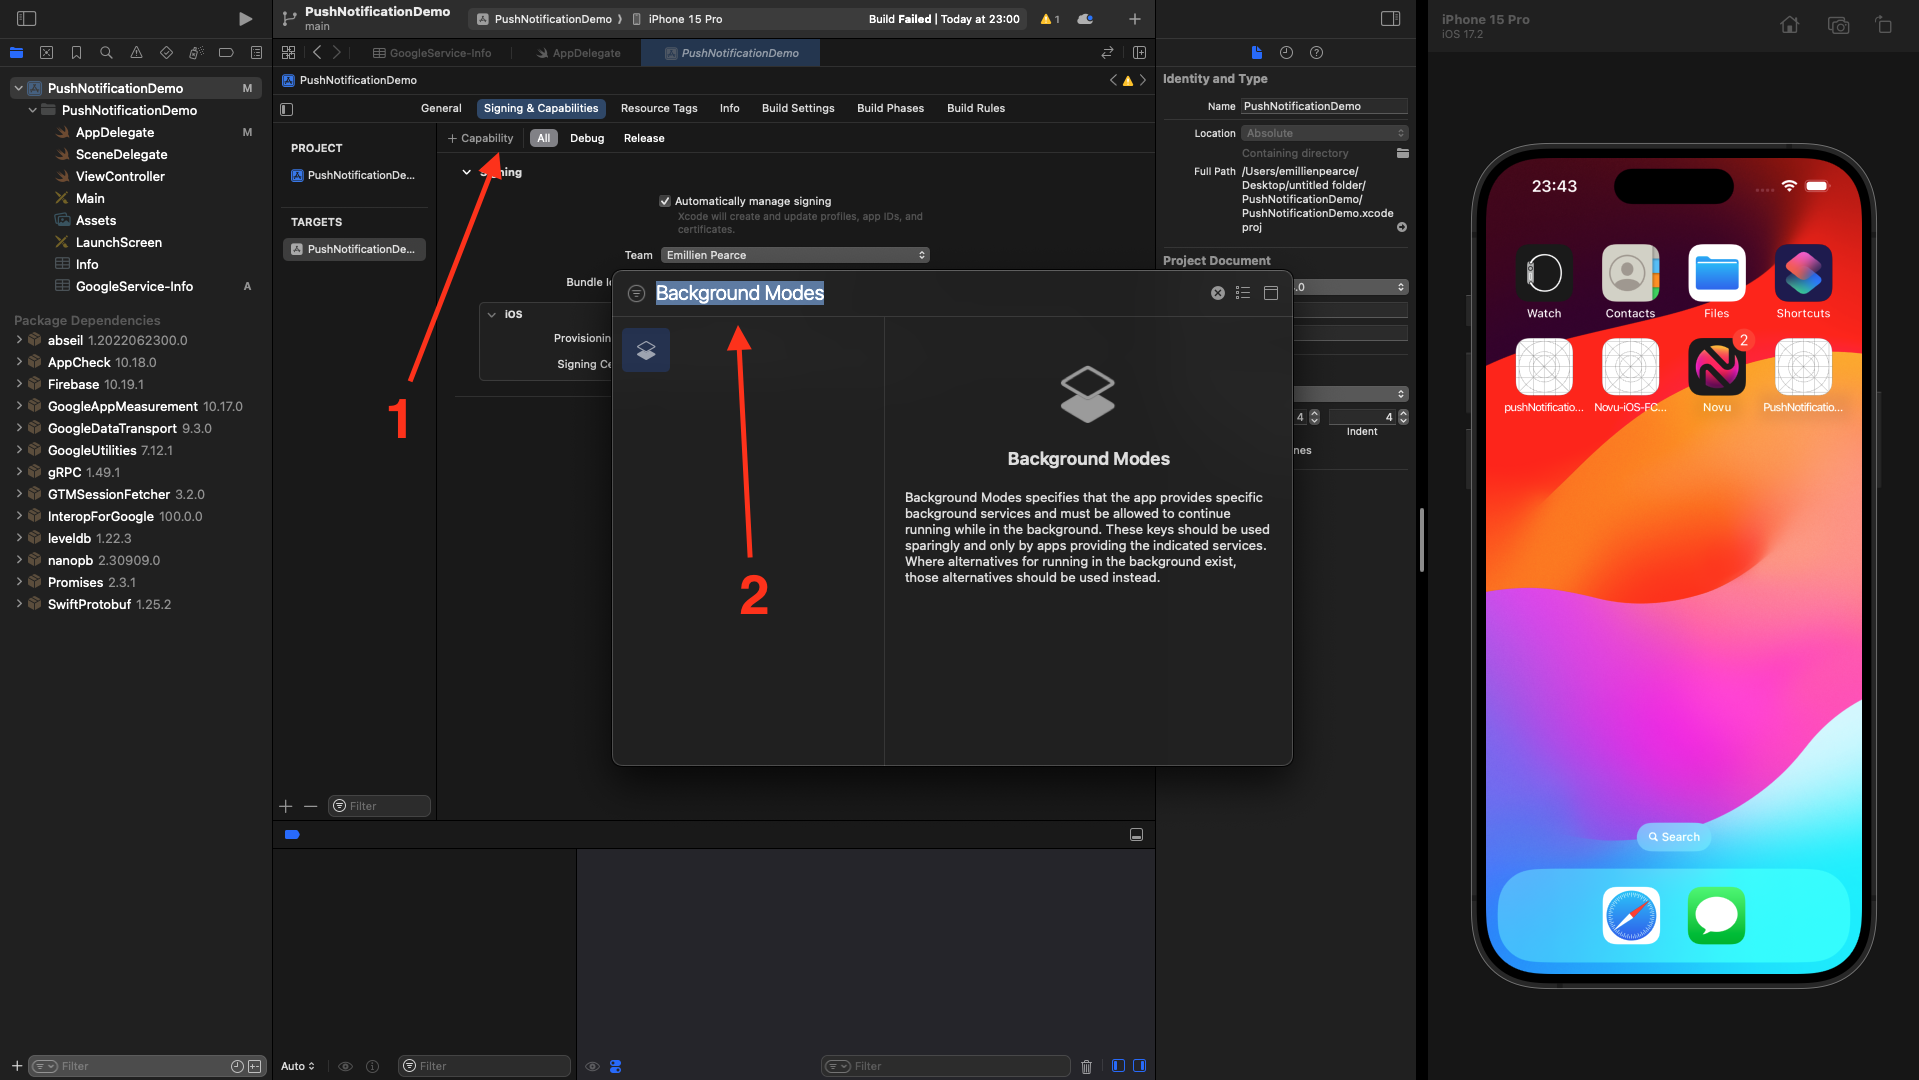
Task: Select the Release configuration filter
Action: pos(644,138)
